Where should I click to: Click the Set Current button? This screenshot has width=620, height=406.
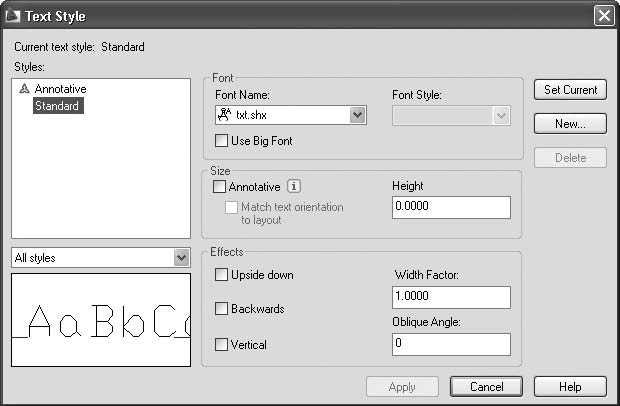[x=570, y=90]
